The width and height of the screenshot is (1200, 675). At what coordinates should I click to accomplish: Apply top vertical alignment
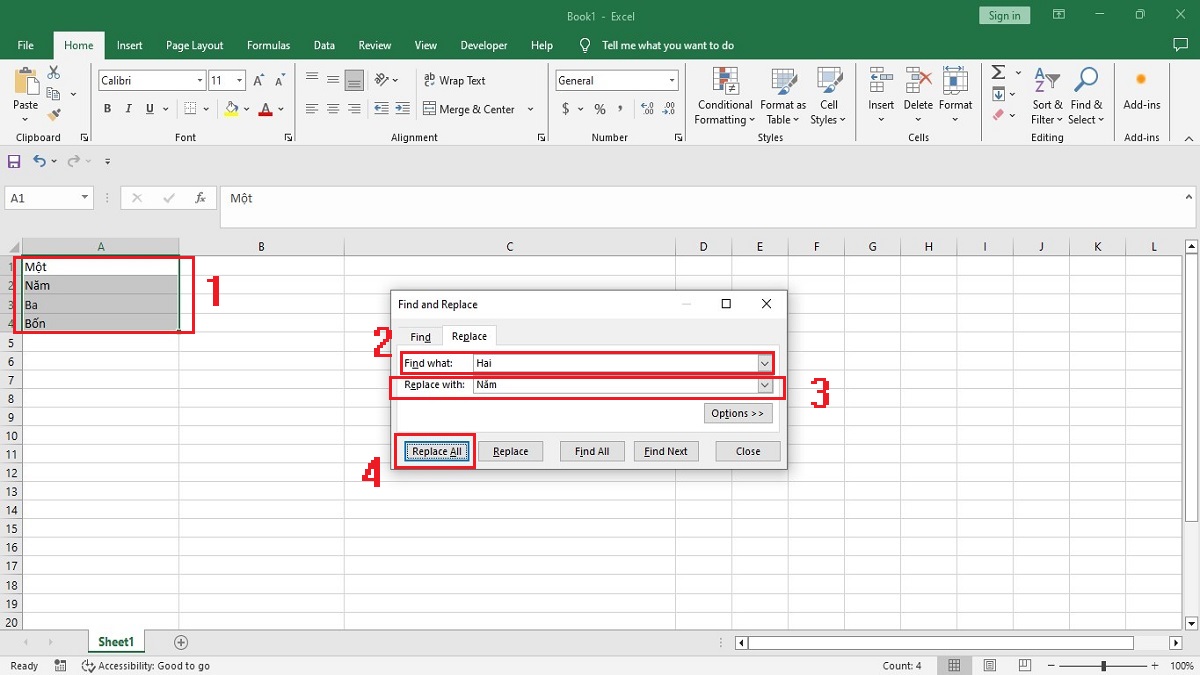coord(312,80)
